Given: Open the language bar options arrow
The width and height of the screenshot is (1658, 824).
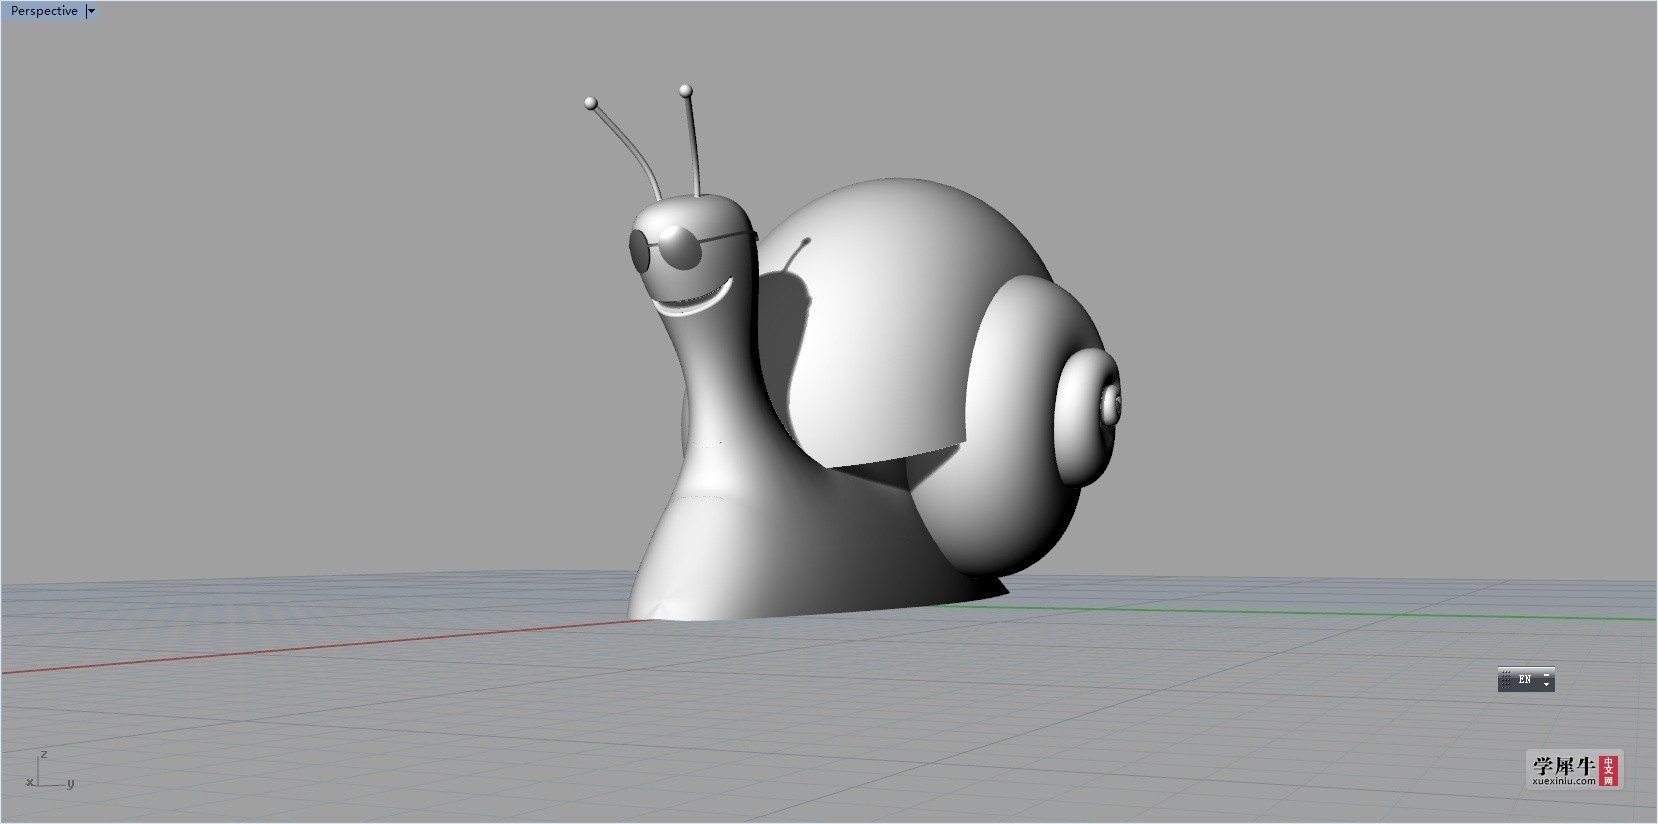Looking at the screenshot, I should pos(1547,684).
